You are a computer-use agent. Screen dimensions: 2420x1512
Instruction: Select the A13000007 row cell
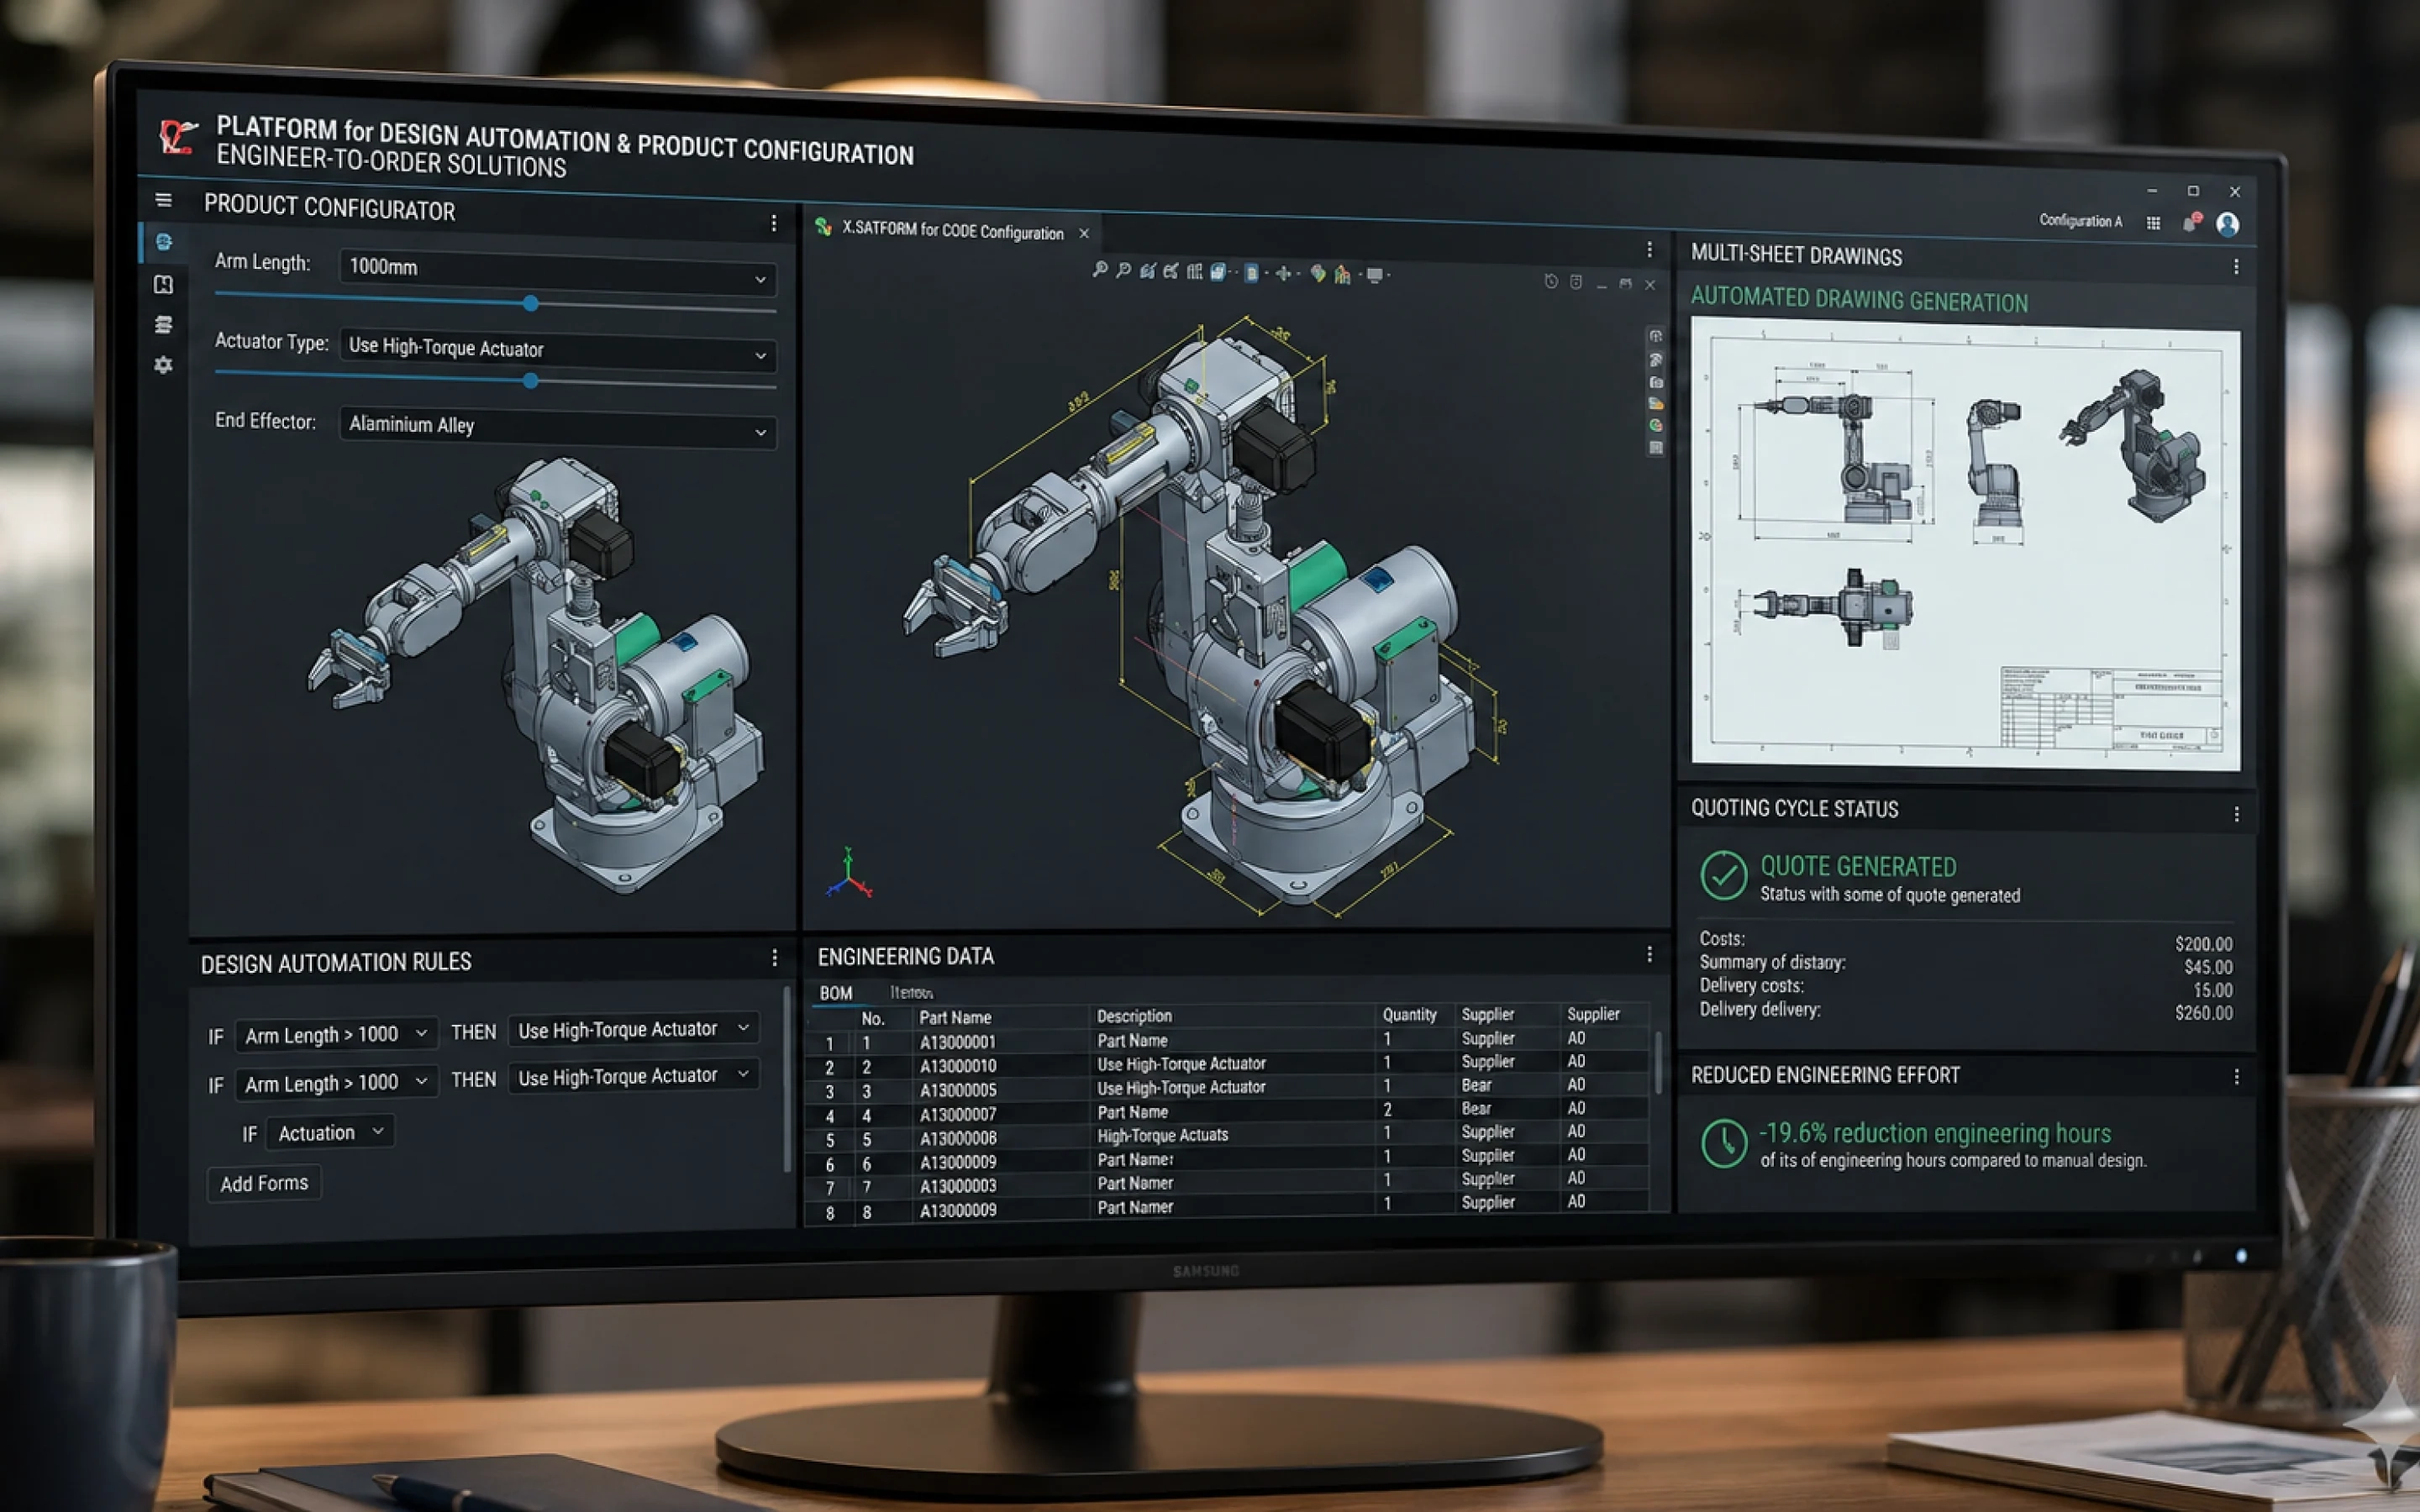957,1114
